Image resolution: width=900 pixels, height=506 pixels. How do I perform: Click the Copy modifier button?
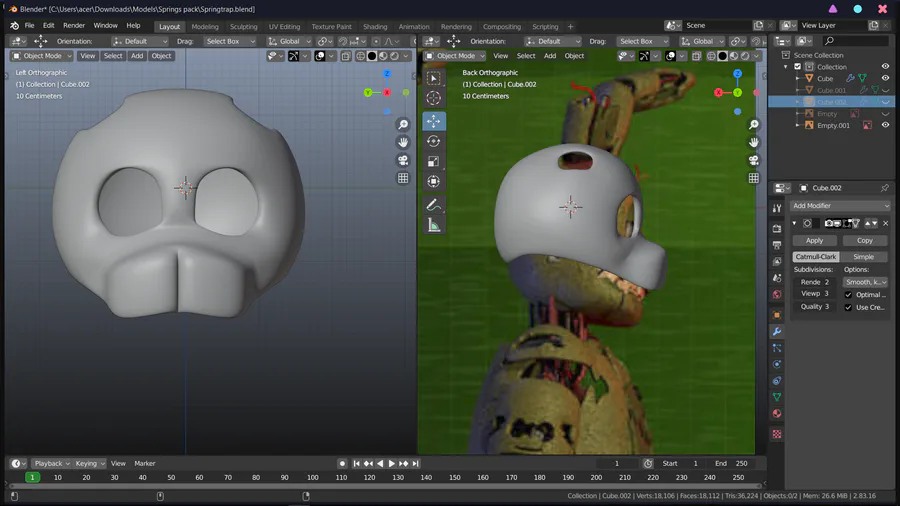(864, 240)
